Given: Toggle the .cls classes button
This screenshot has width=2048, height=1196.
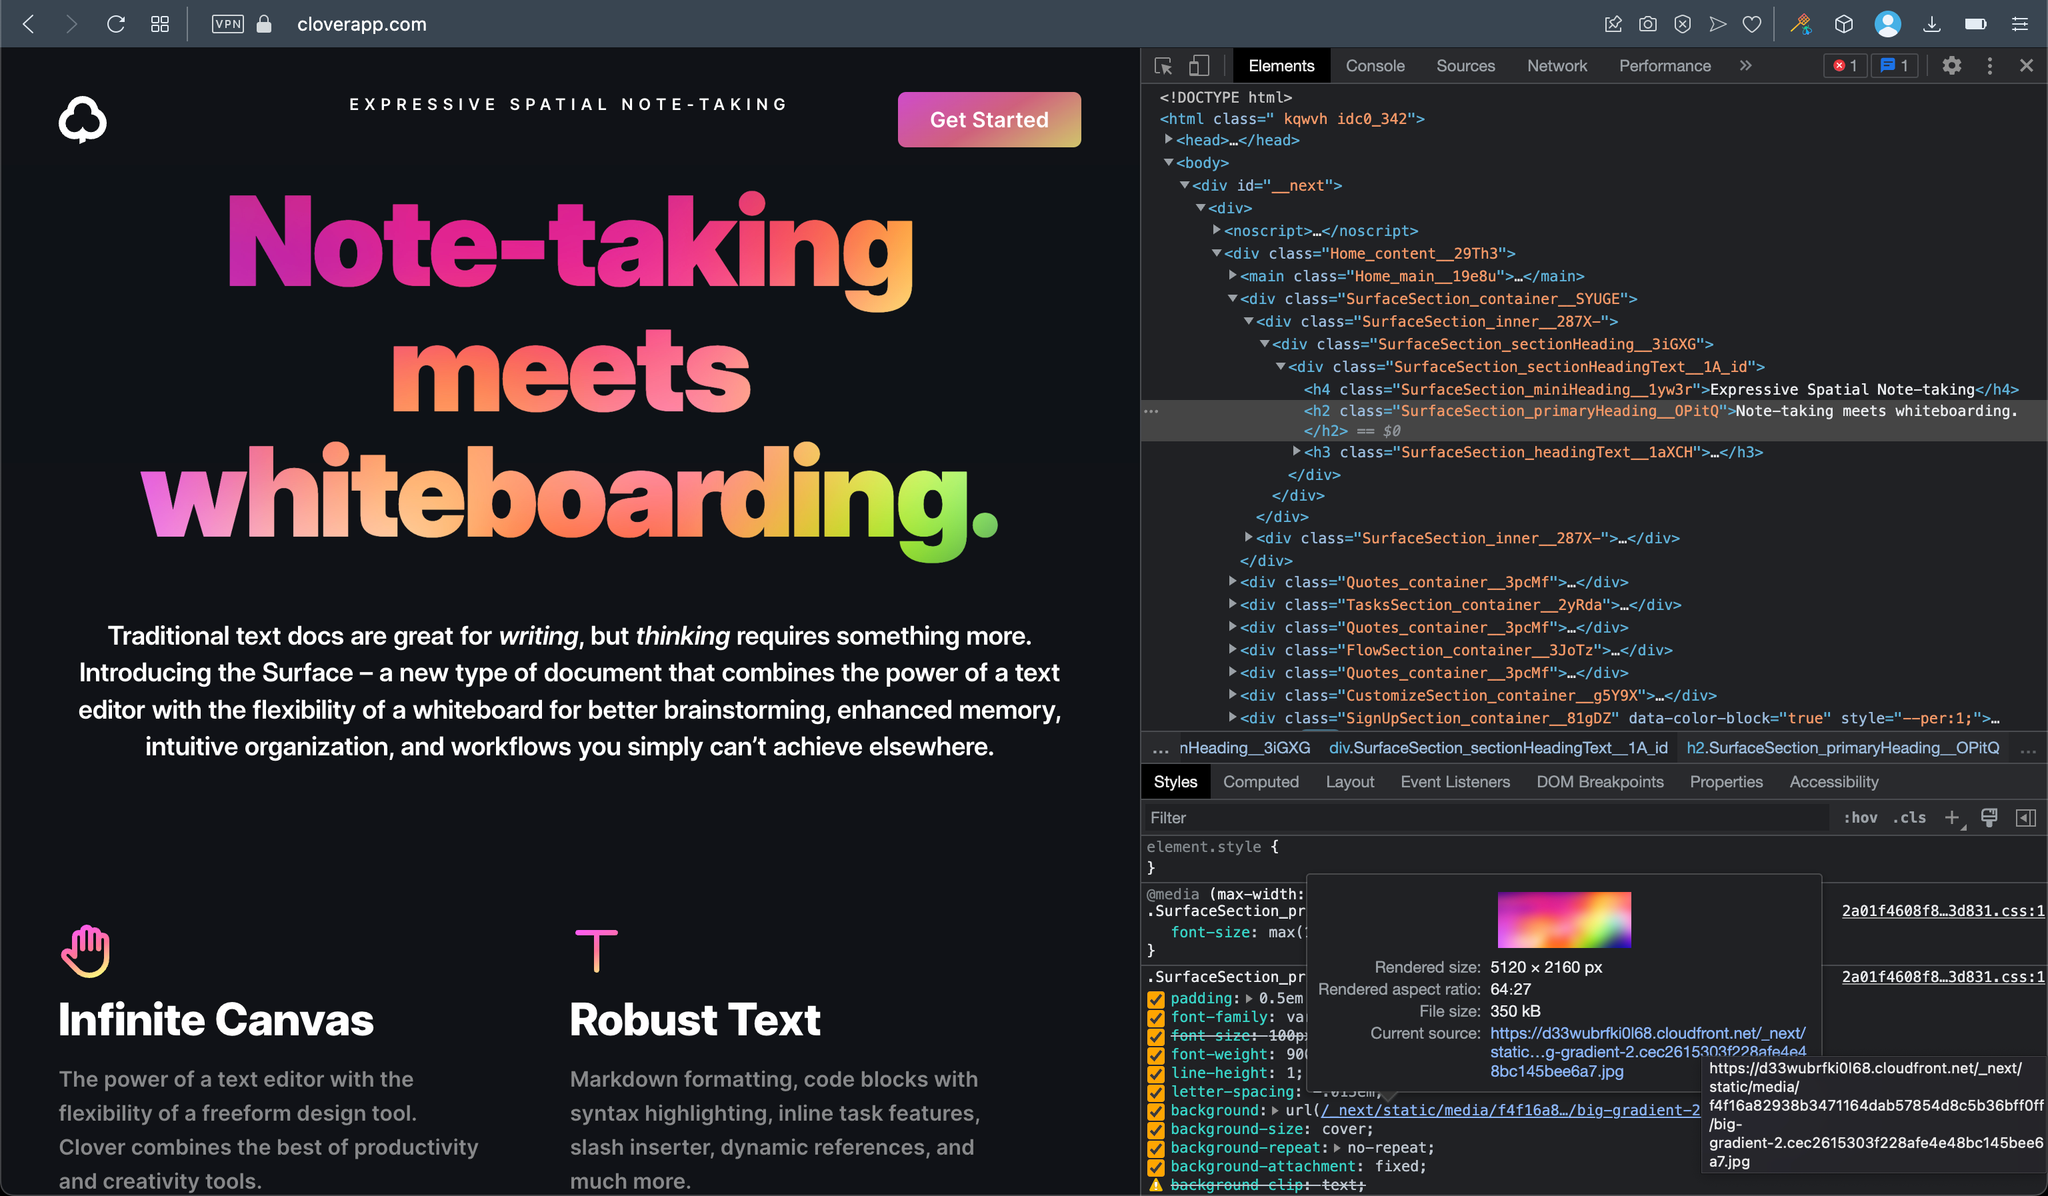Looking at the screenshot, I should pyautogui.click(x=1909, y=818).
